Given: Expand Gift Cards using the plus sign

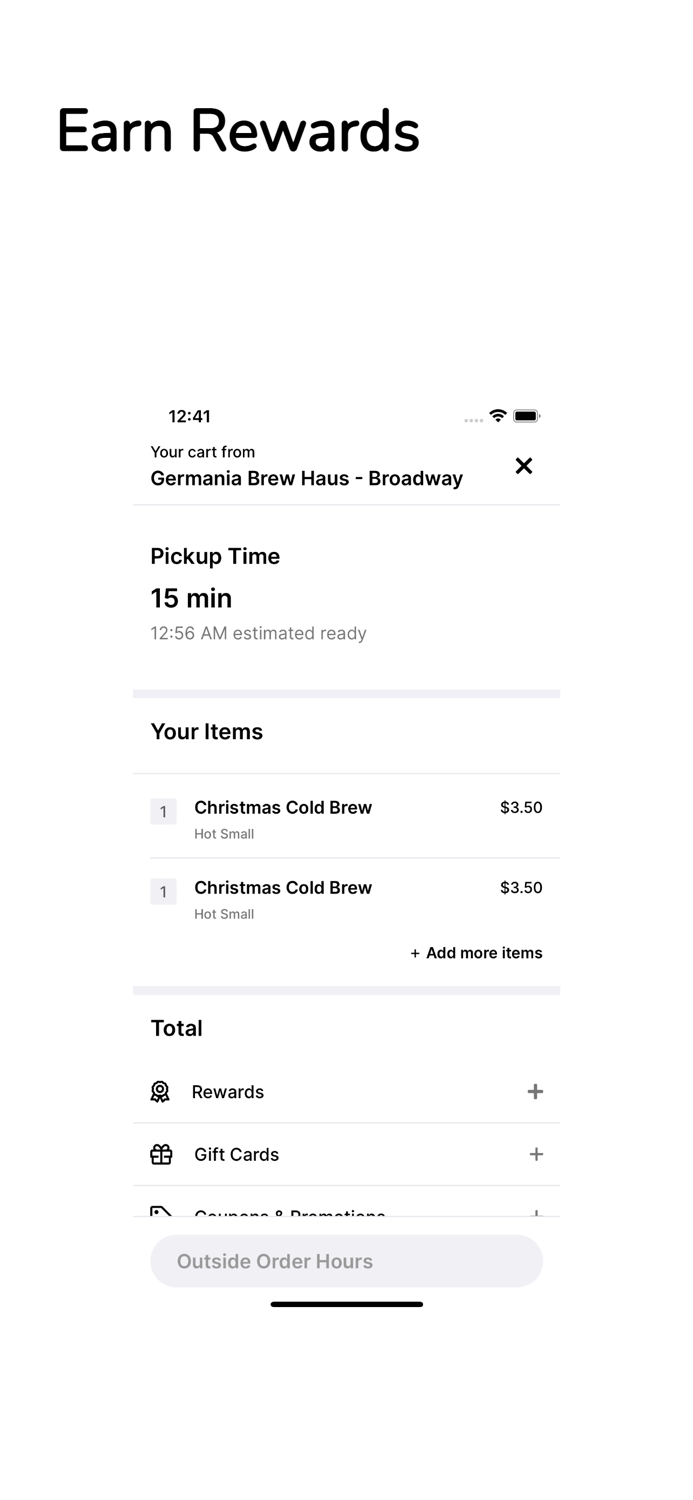Looking at the screenshot, I should 536,1155.
